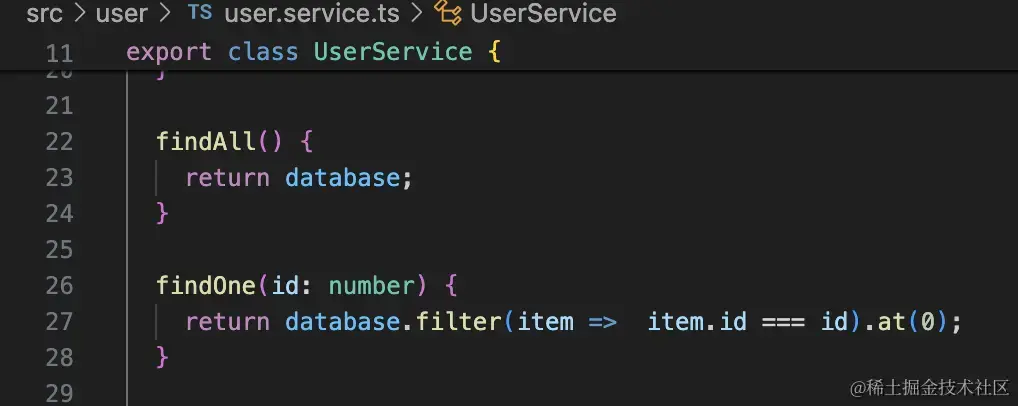Open the UserService breadcrumb symbol

[x=543, y=13]
